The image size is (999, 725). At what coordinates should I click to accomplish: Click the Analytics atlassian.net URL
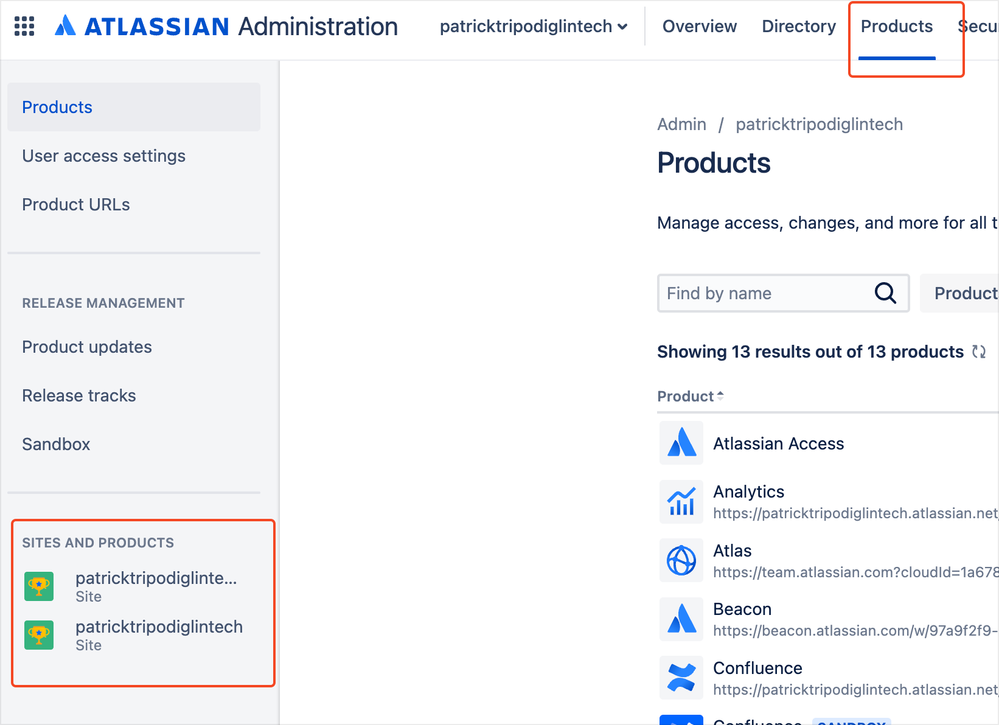coord(856,513)
